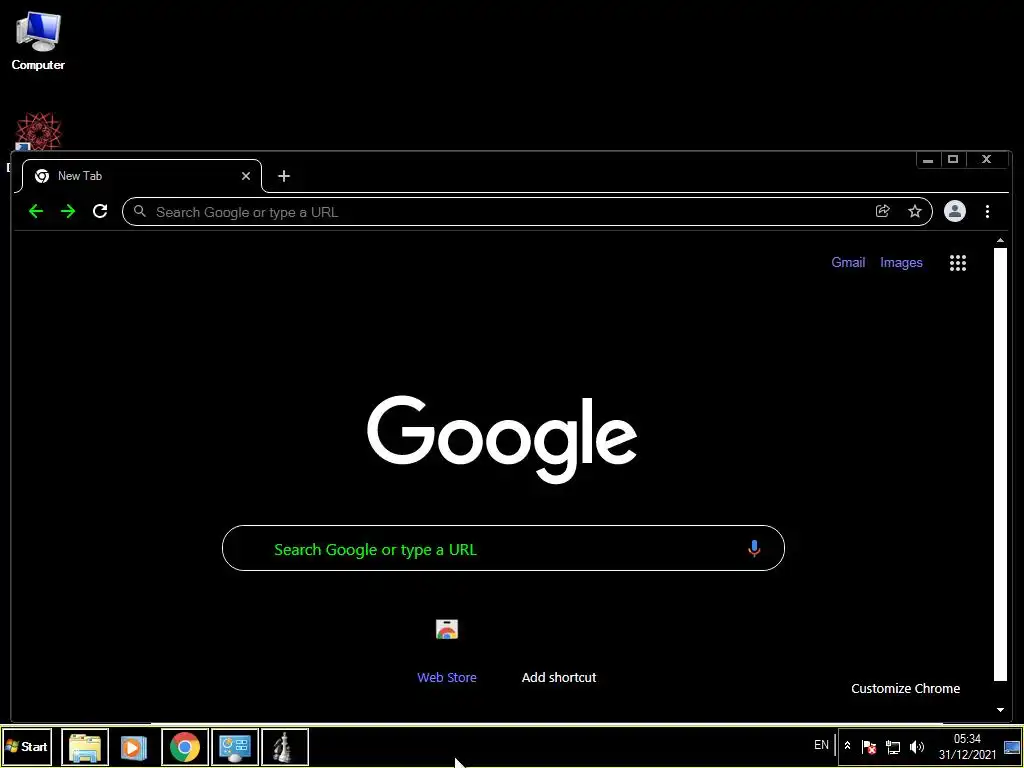Click the scrollbar up arrow
Image resolution: width=1024 pixels, height=768 pixels.
click(1000, 241)
